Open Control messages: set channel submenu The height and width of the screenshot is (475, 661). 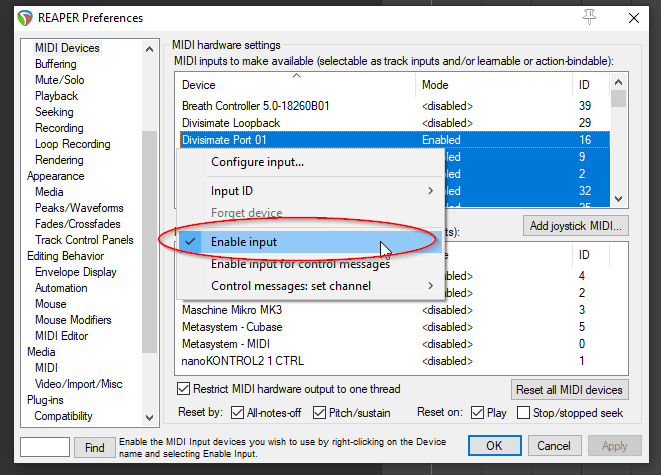coord(310,286)
